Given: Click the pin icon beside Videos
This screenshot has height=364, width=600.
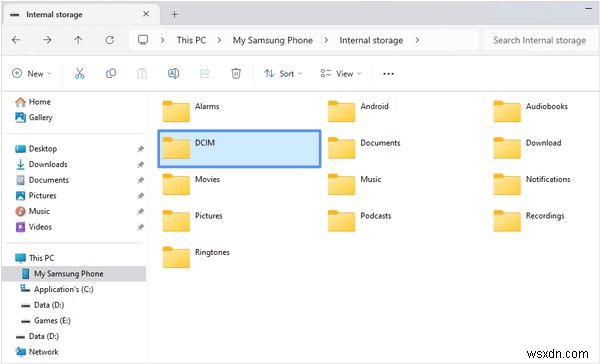Looking at the screenshot, I should click(141, 227).
